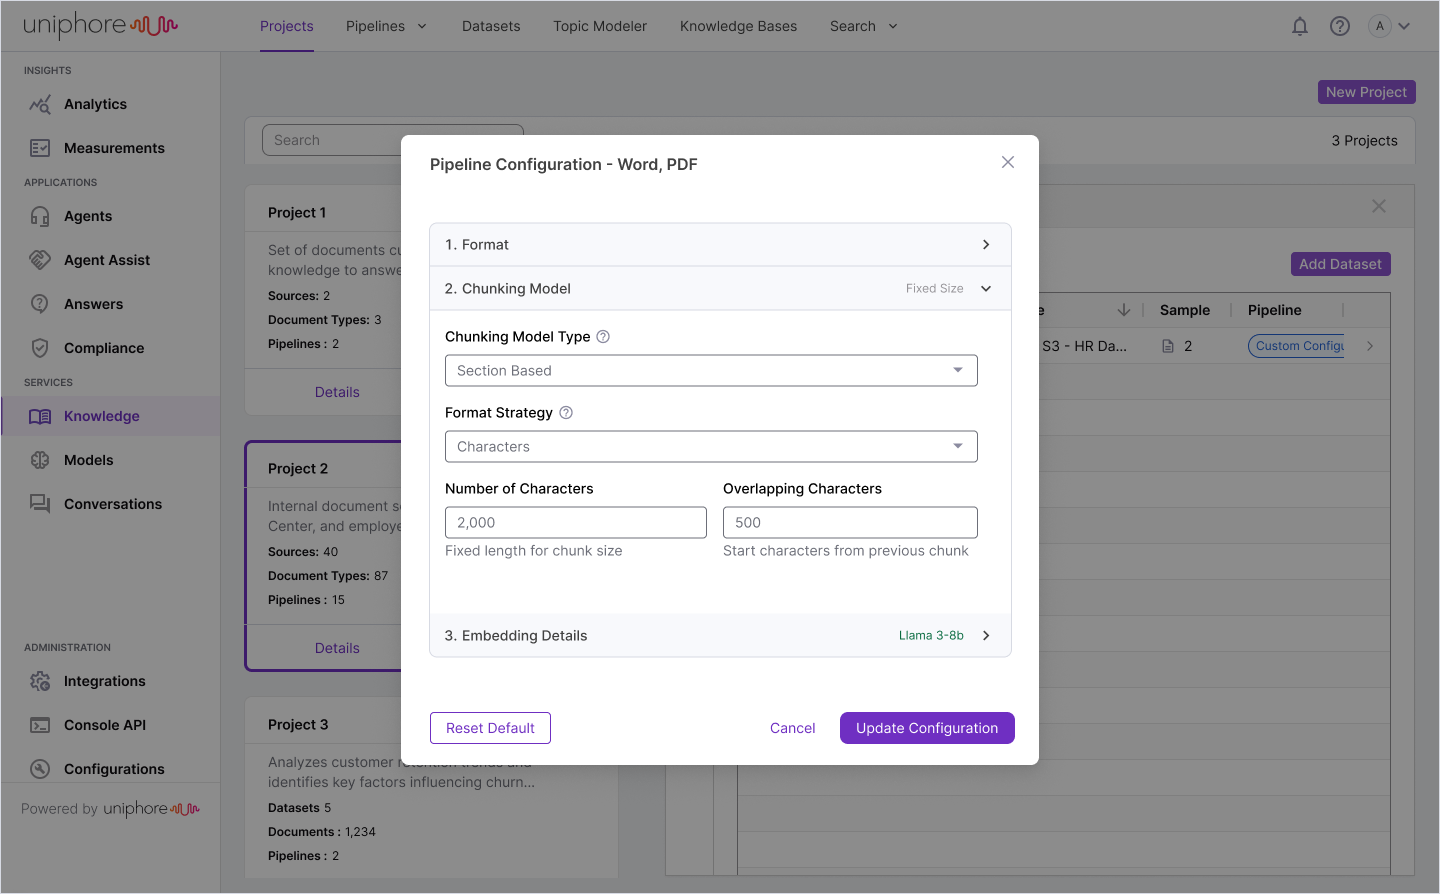Select the Models sidebar icon

pyautogui.click(x=40, y=460)
